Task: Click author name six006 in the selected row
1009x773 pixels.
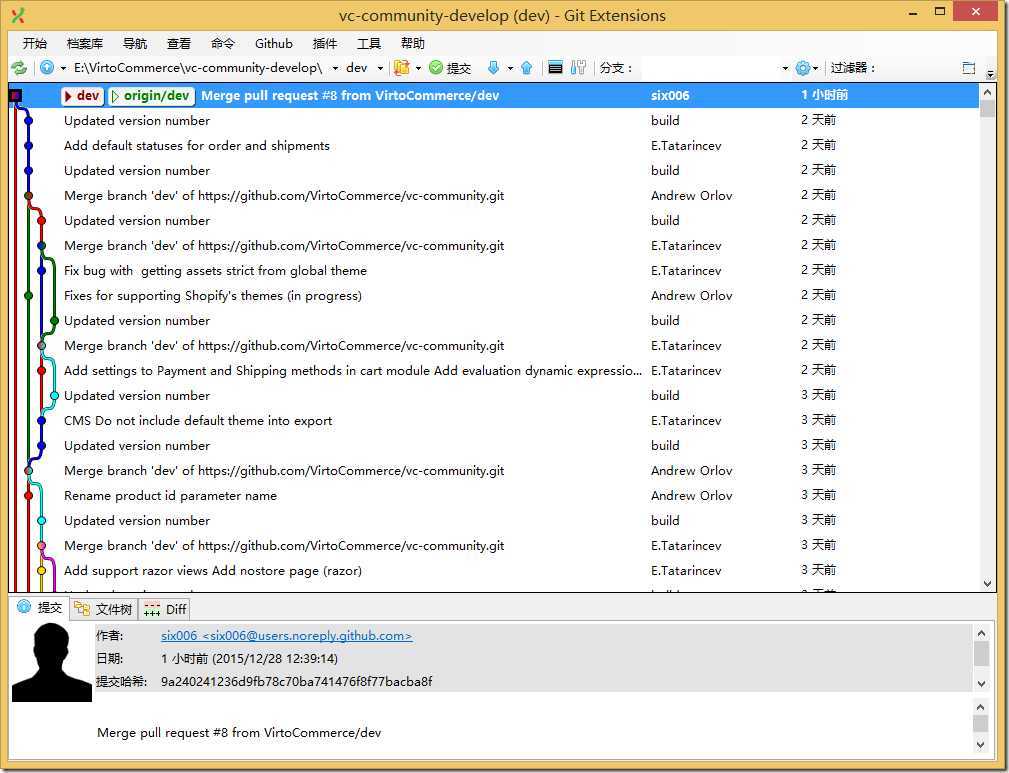Action: (x=670, y=95)
